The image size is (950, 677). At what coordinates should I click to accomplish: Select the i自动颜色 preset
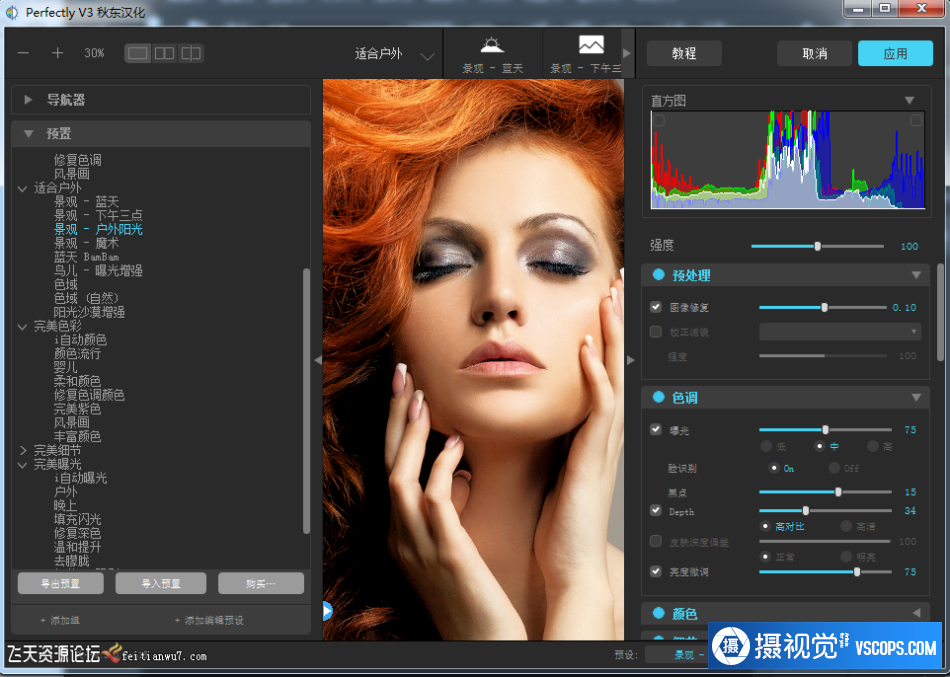click(x=80, y=340)
